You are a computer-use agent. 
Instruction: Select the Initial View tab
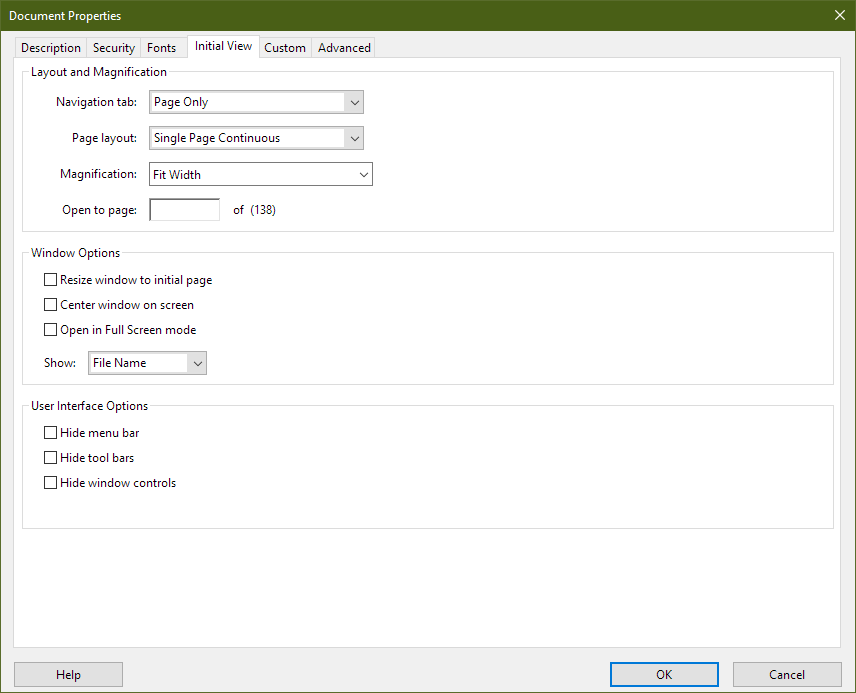click(x=223, y=47)
